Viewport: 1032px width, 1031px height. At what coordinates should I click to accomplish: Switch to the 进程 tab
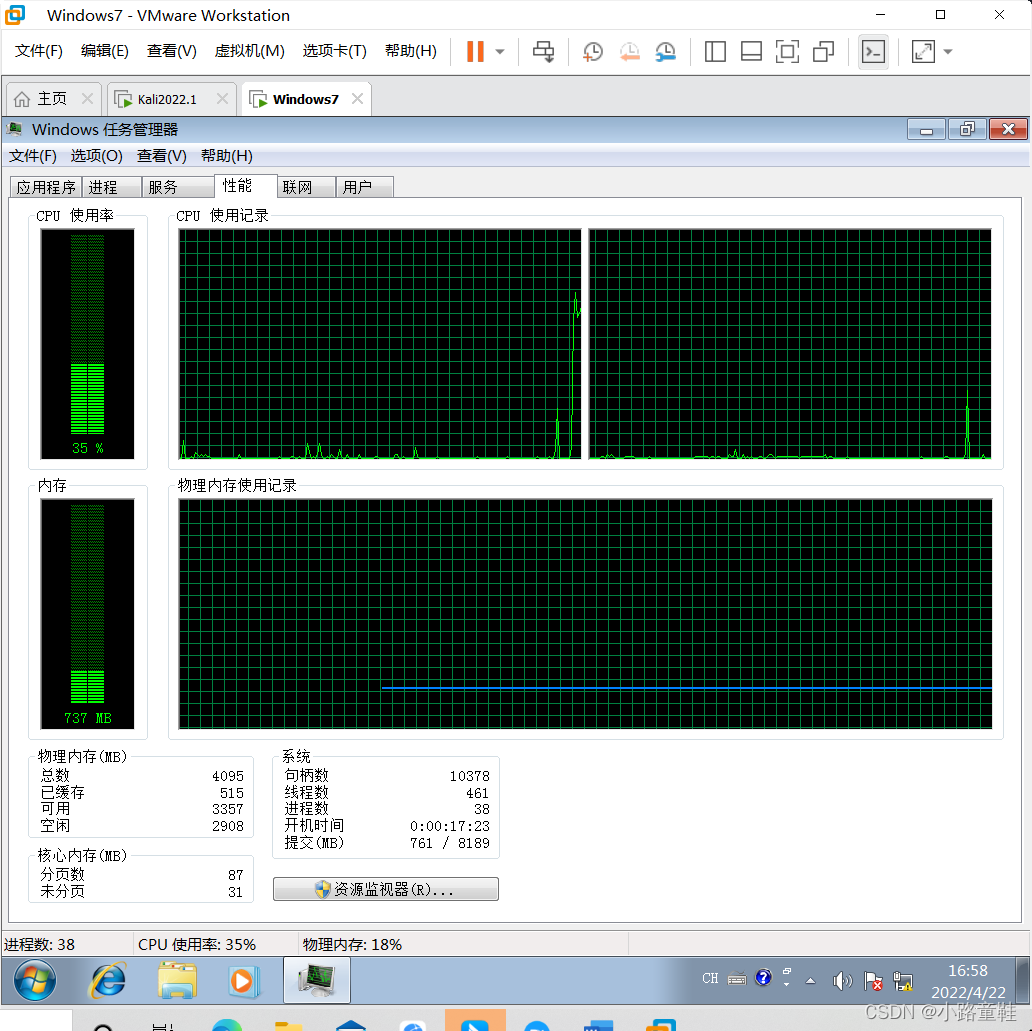point(111,187)
